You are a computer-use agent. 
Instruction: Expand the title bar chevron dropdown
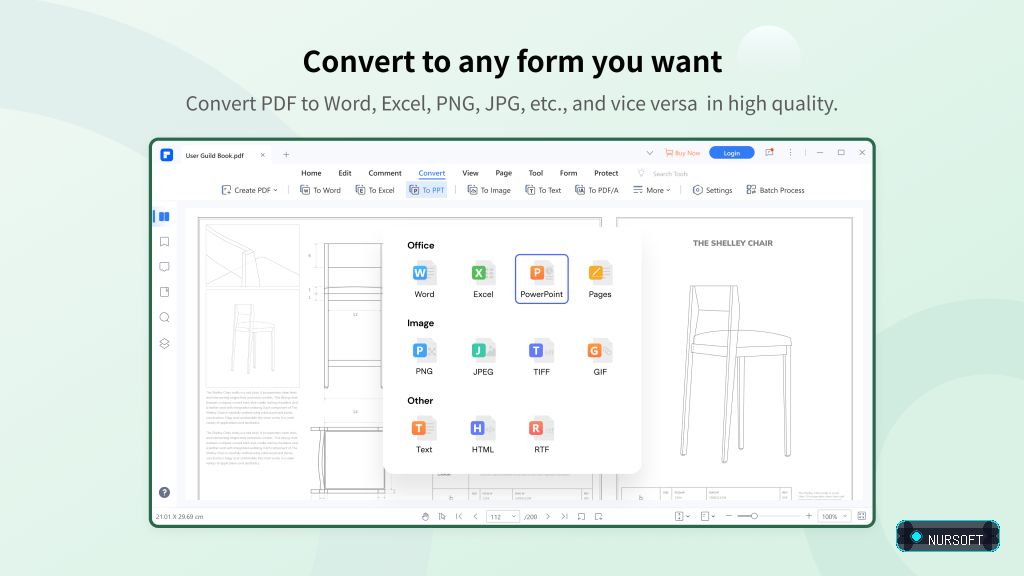(650, 153)
